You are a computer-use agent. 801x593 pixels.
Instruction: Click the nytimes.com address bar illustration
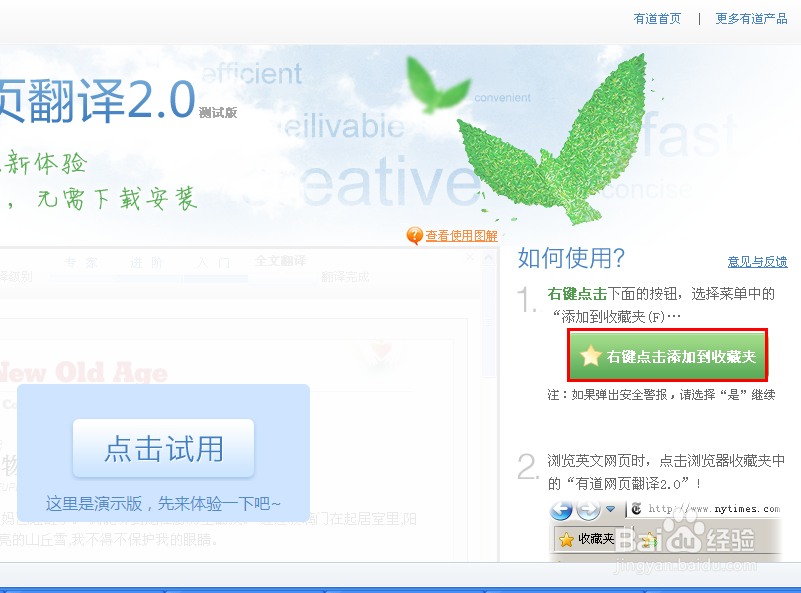(x=705, y=509)
